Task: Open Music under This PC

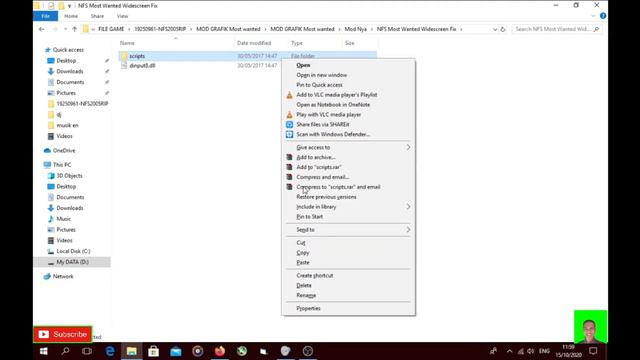Action: tap(63, 219)
